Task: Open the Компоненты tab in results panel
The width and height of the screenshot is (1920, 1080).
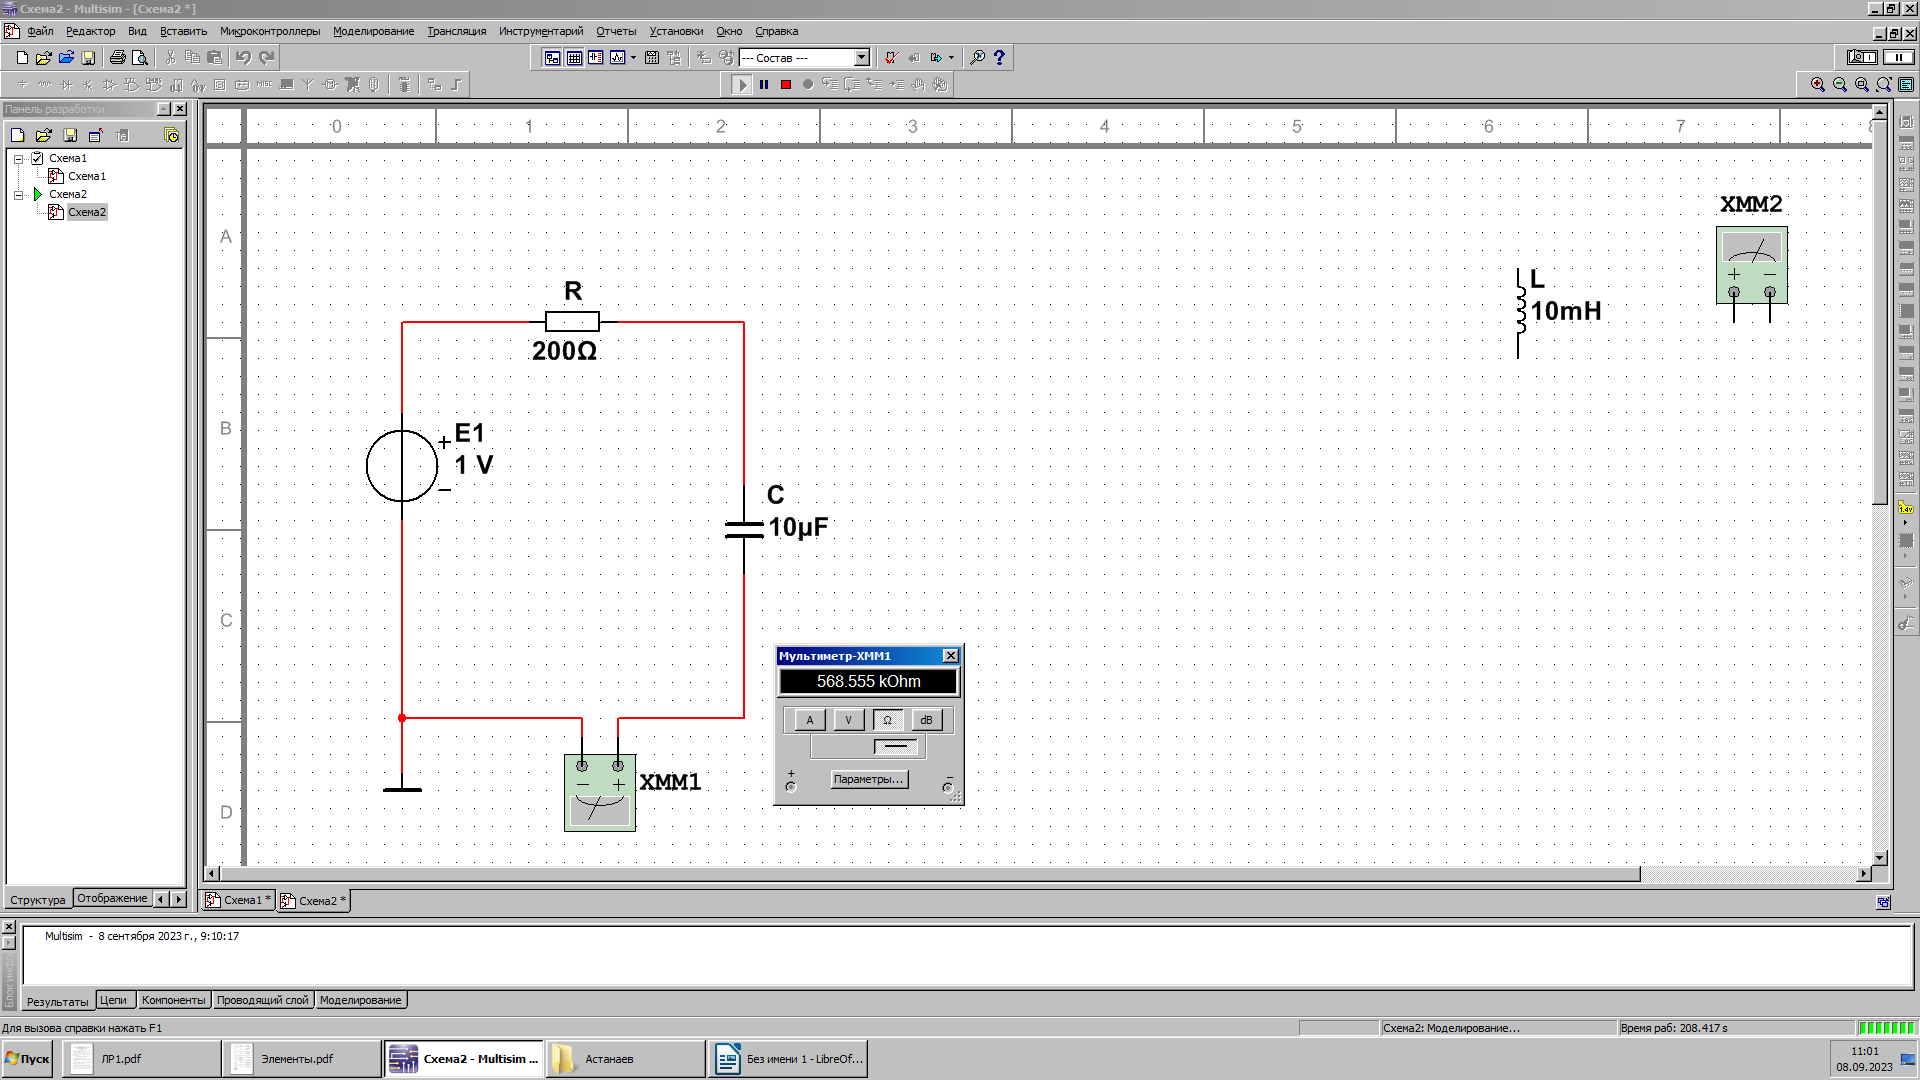Action: 174,1000
